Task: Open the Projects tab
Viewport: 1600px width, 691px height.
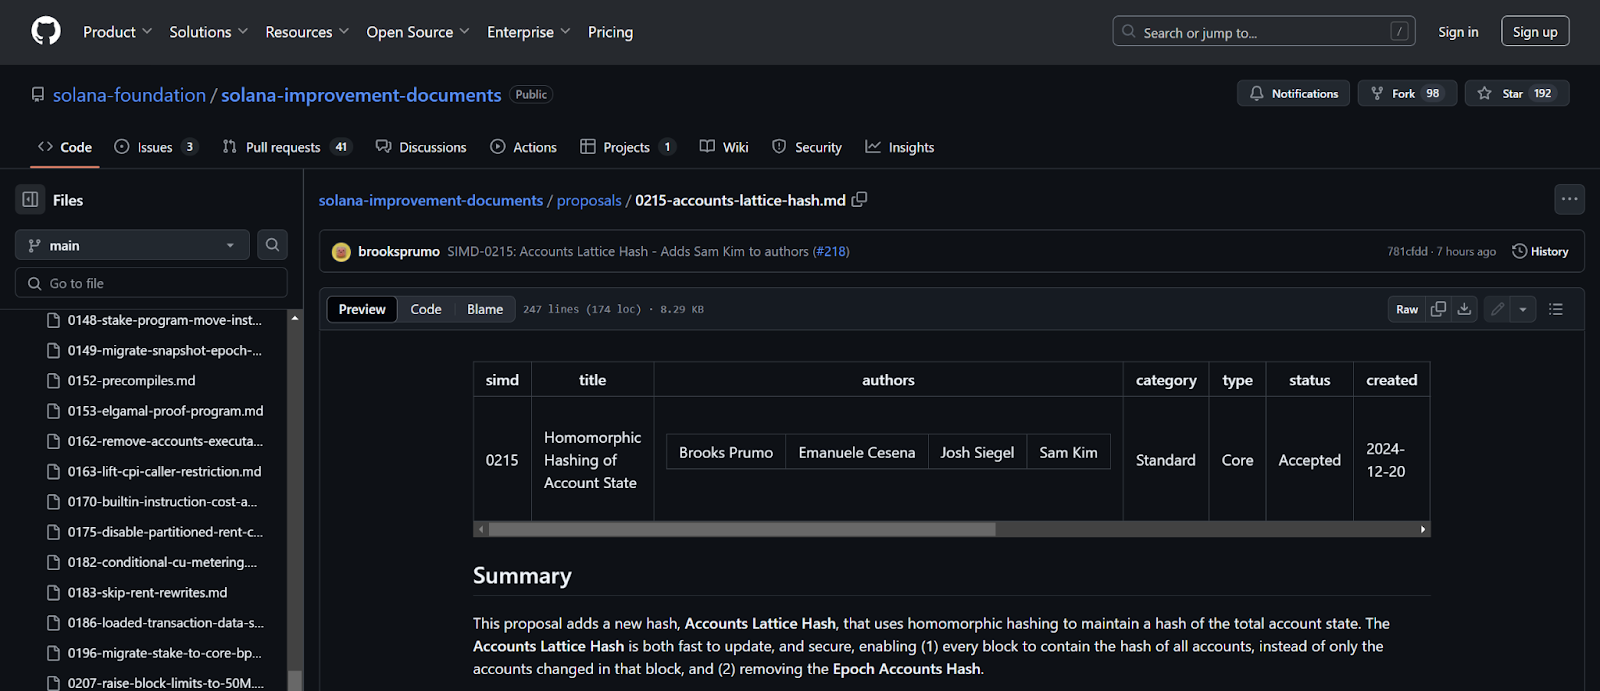Action: pyautogui.click(x=628, y=147)
